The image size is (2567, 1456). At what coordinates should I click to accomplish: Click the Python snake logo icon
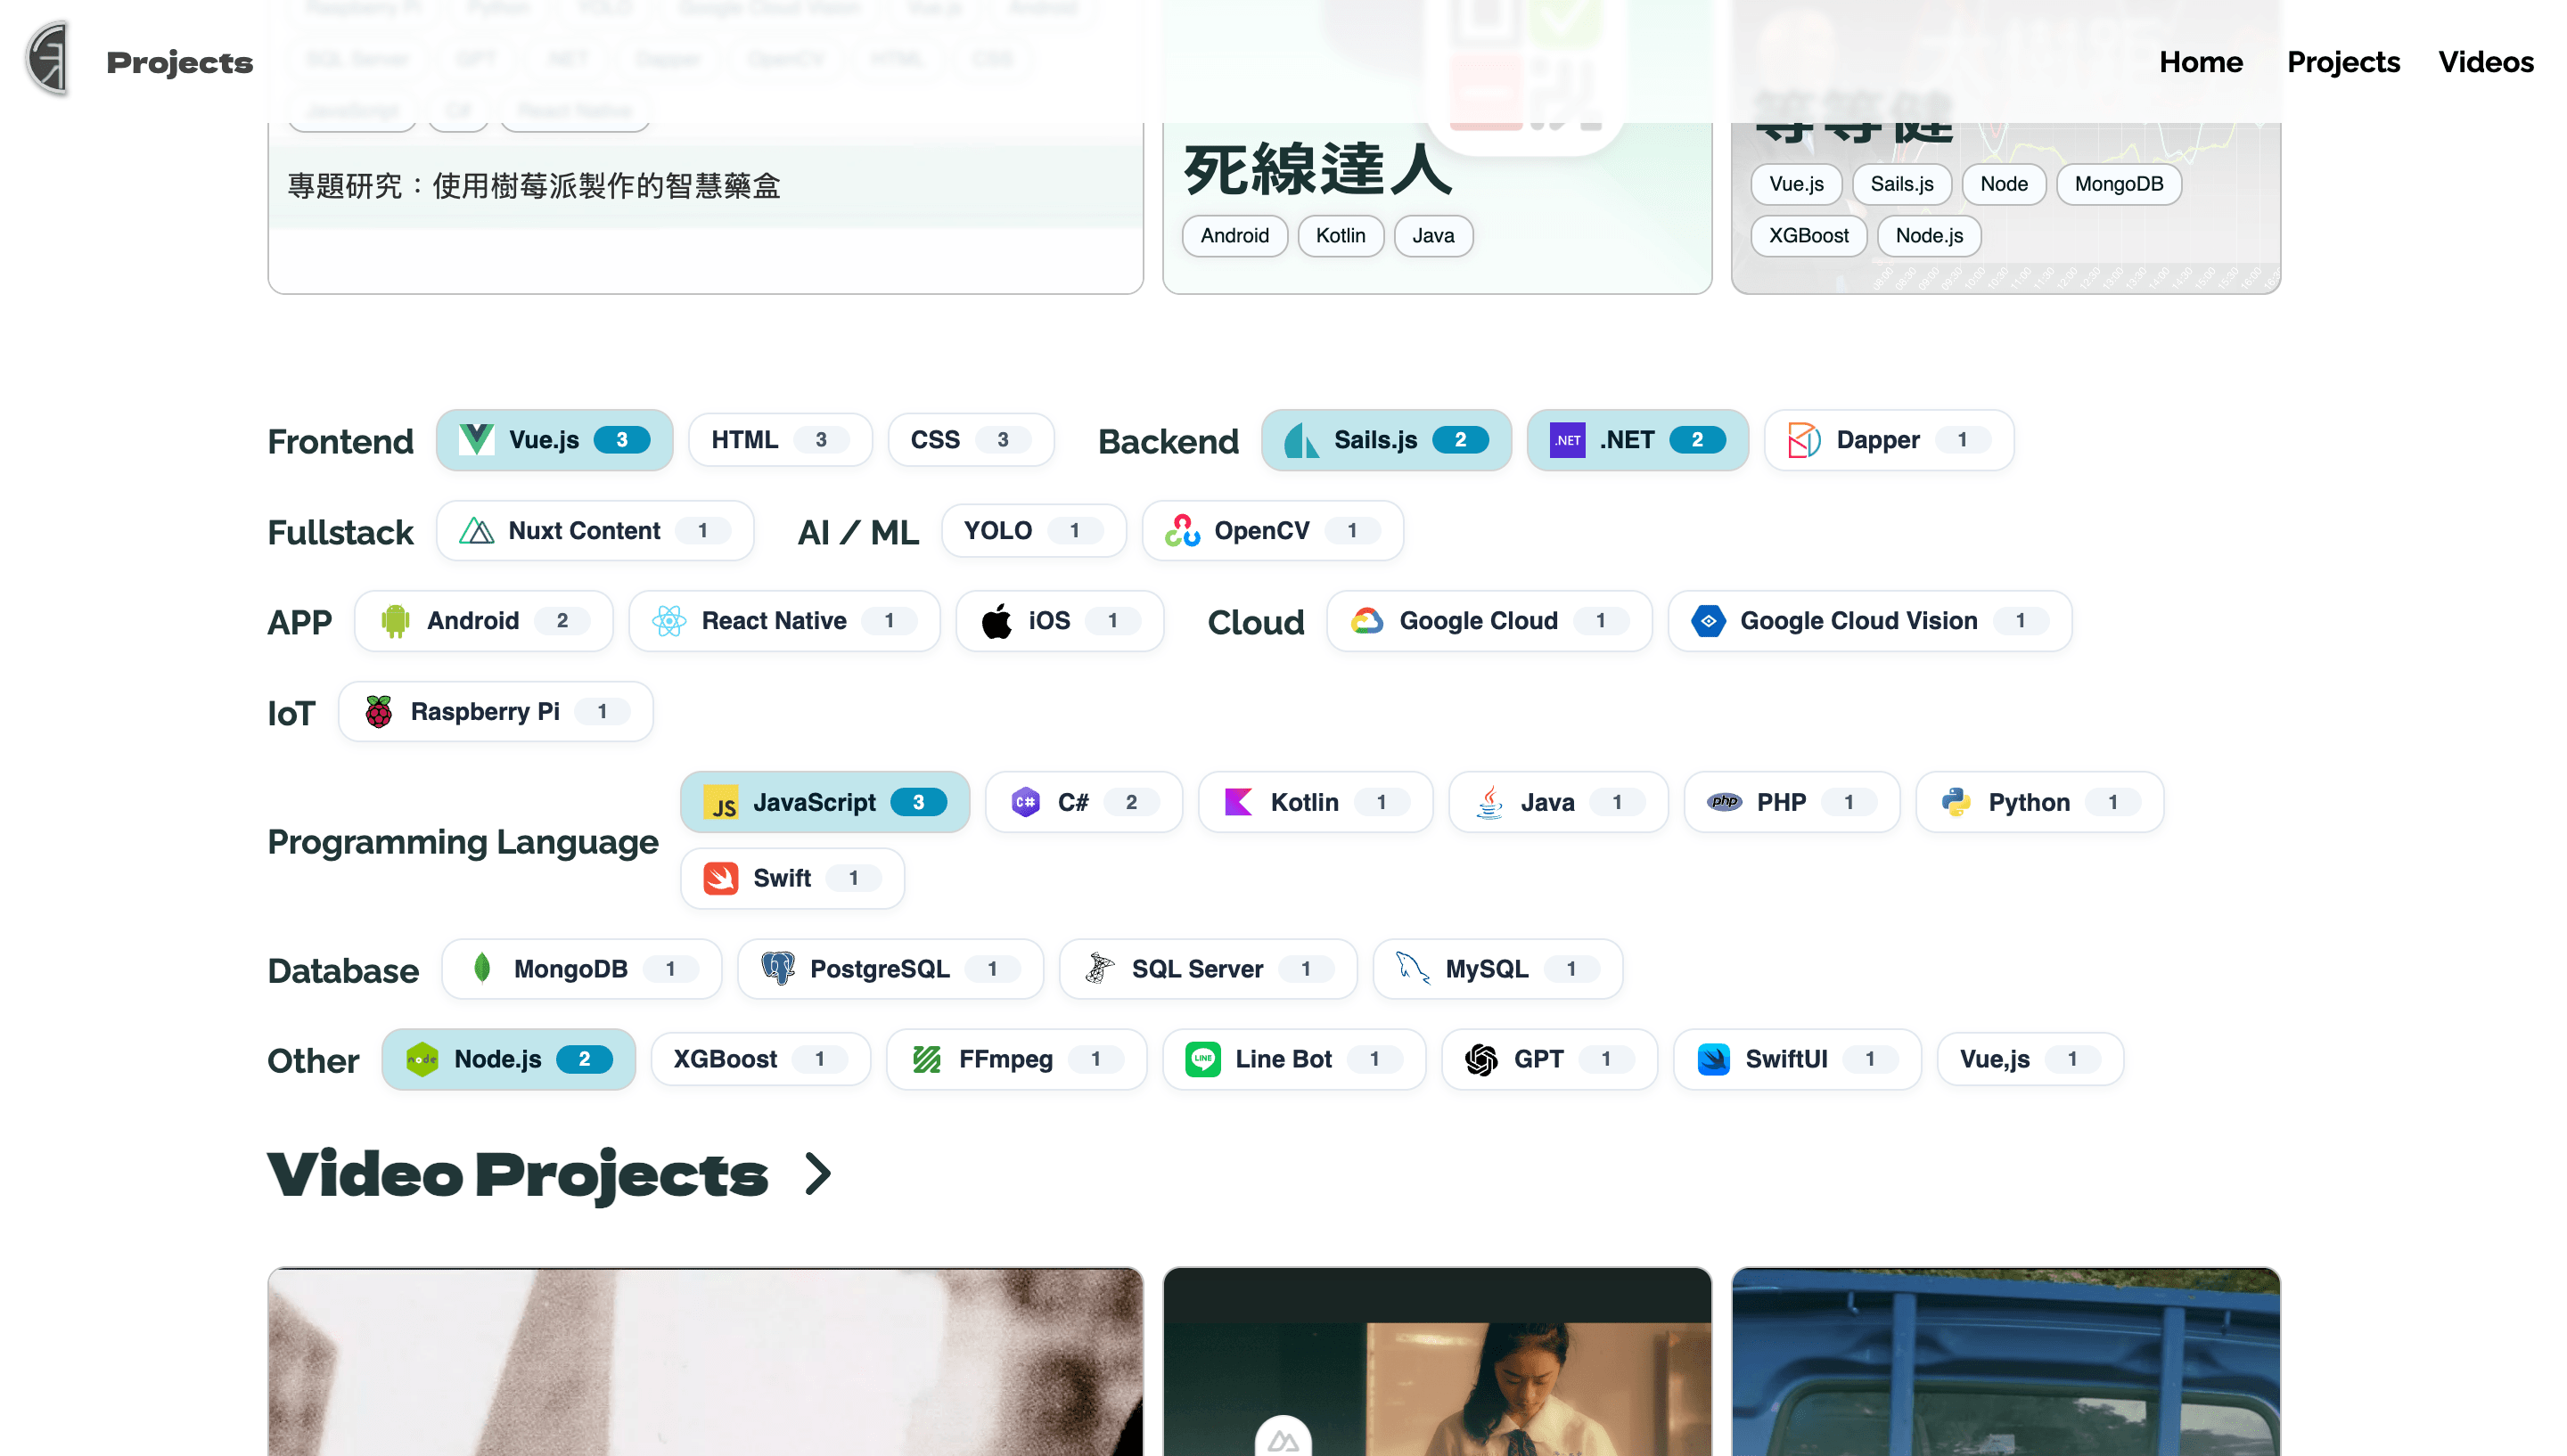click(1956, 803)
